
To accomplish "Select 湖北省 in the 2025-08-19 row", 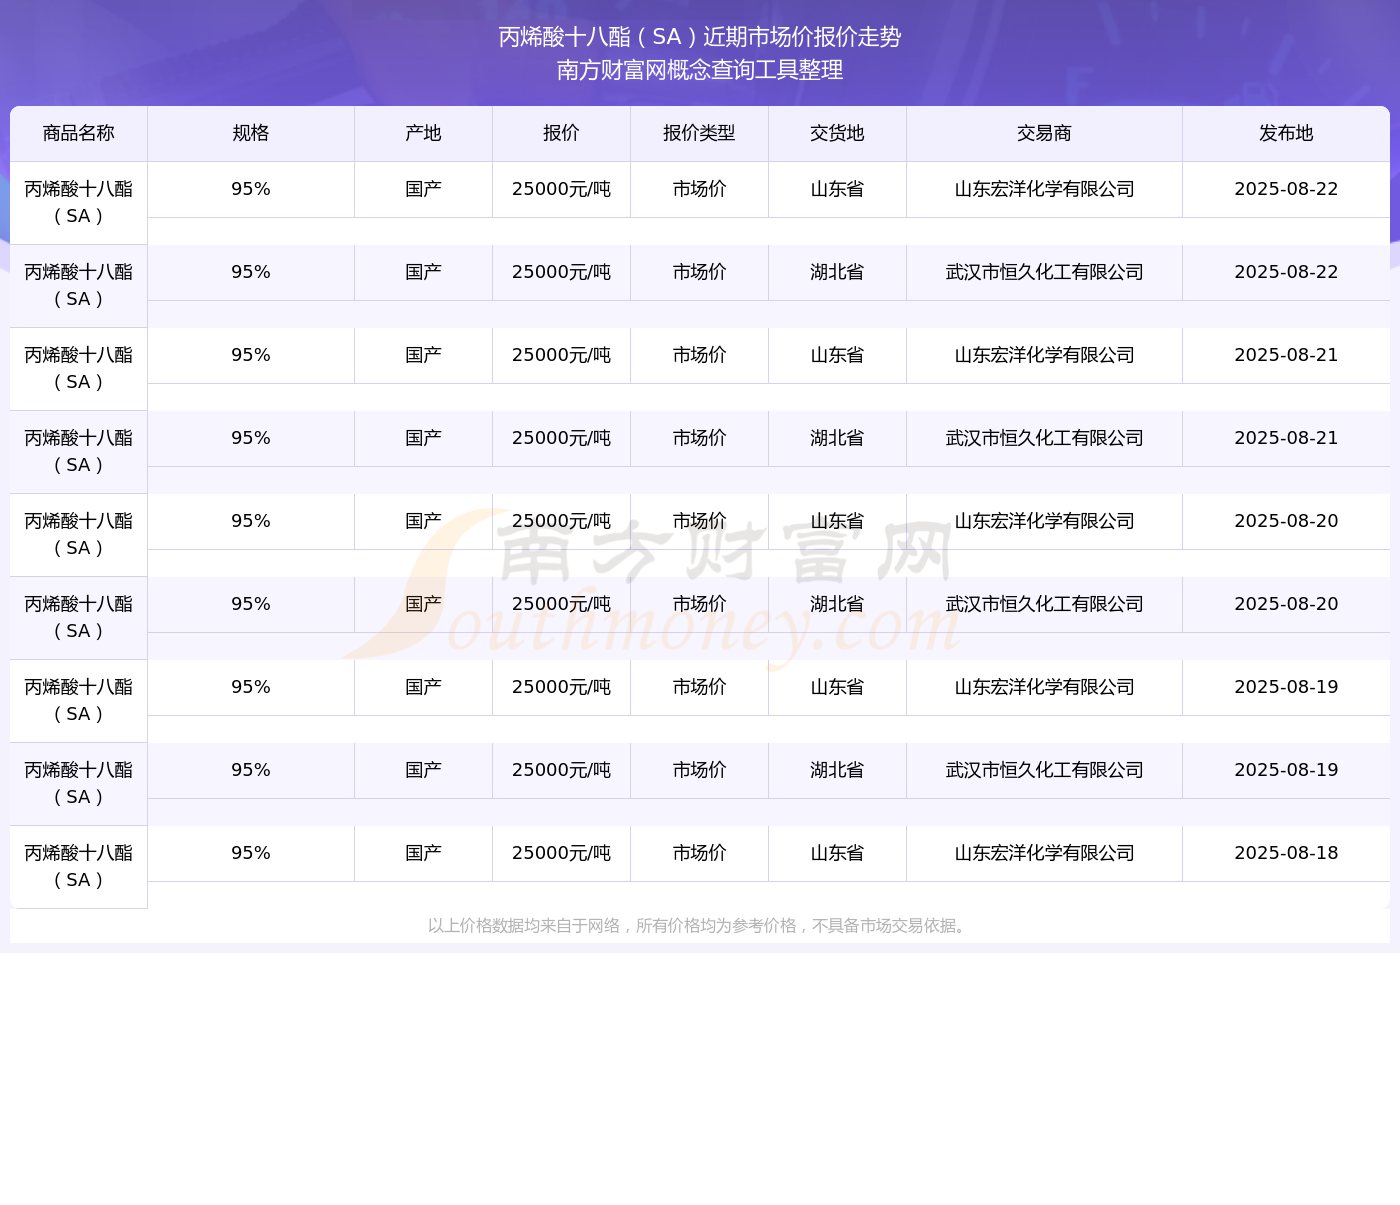I will tap(838, 770).
